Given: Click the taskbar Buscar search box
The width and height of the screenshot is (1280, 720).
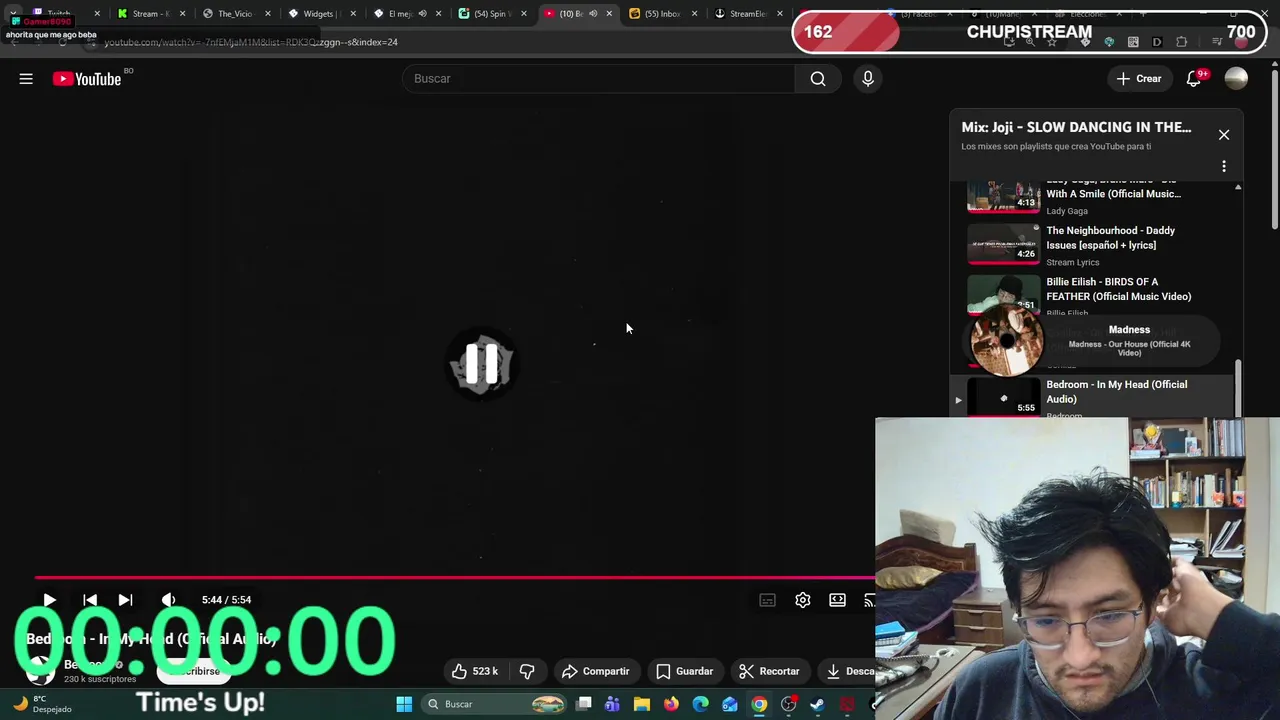Looking at the screenshot, I should (x=492, y=704).
